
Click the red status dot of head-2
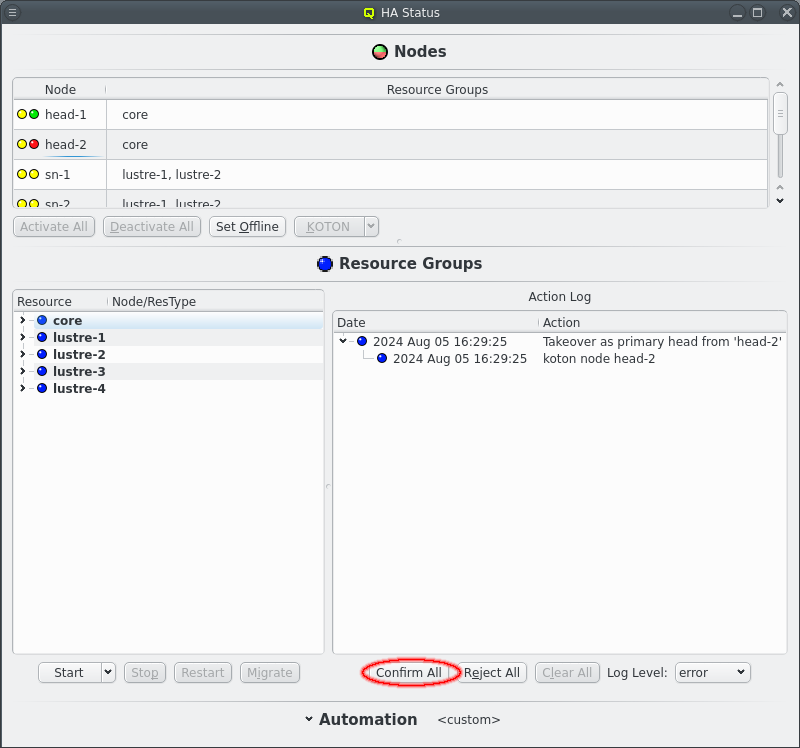(34, 144)
